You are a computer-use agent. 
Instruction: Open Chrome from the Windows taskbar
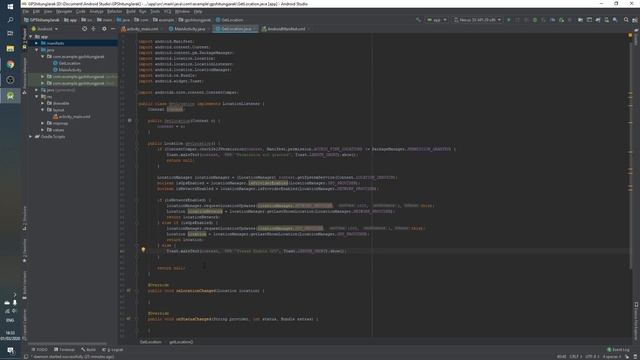point(10,64)
